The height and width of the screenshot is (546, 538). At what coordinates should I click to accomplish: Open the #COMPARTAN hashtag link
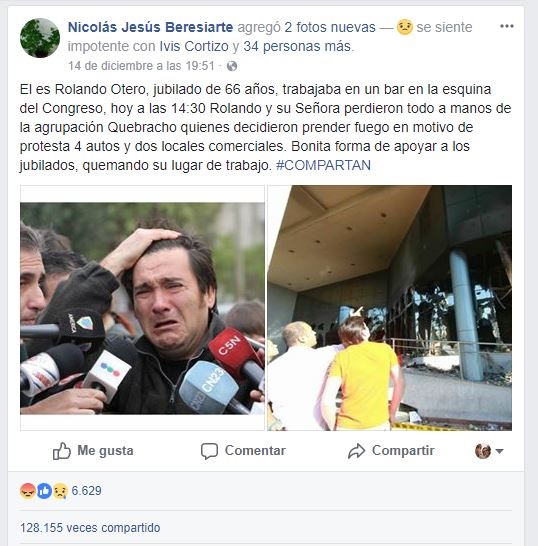click(x=323, y=165)
